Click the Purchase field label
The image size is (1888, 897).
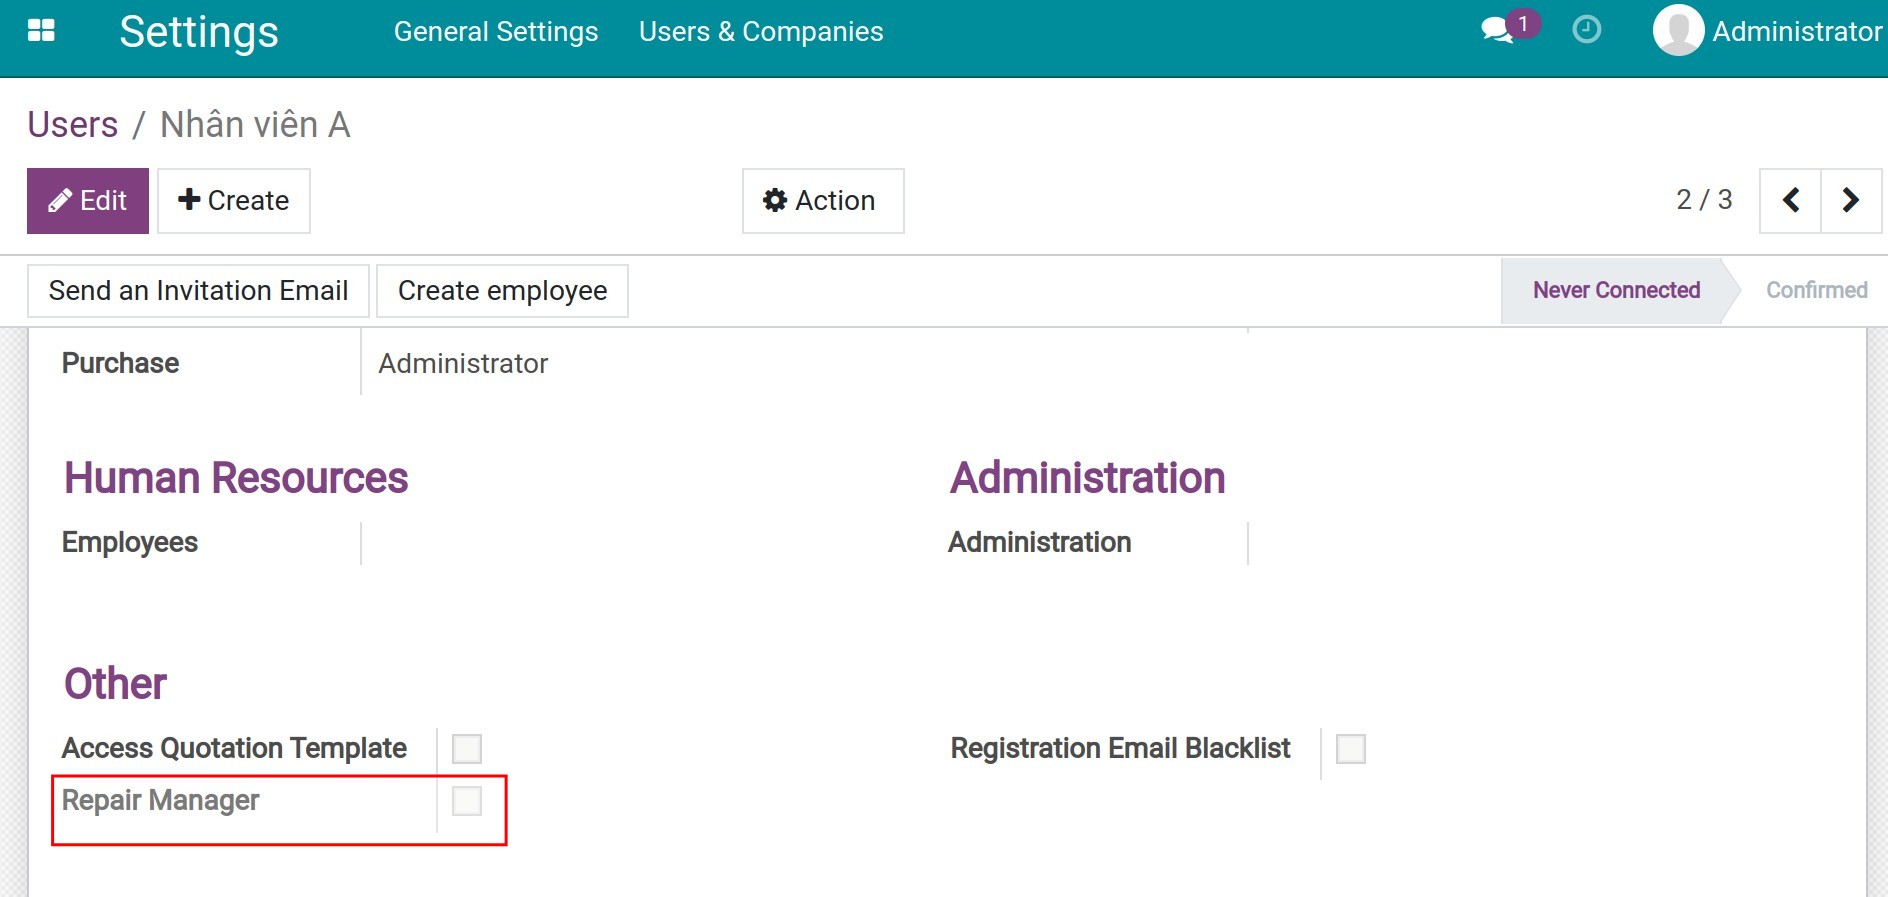(120, 363)
